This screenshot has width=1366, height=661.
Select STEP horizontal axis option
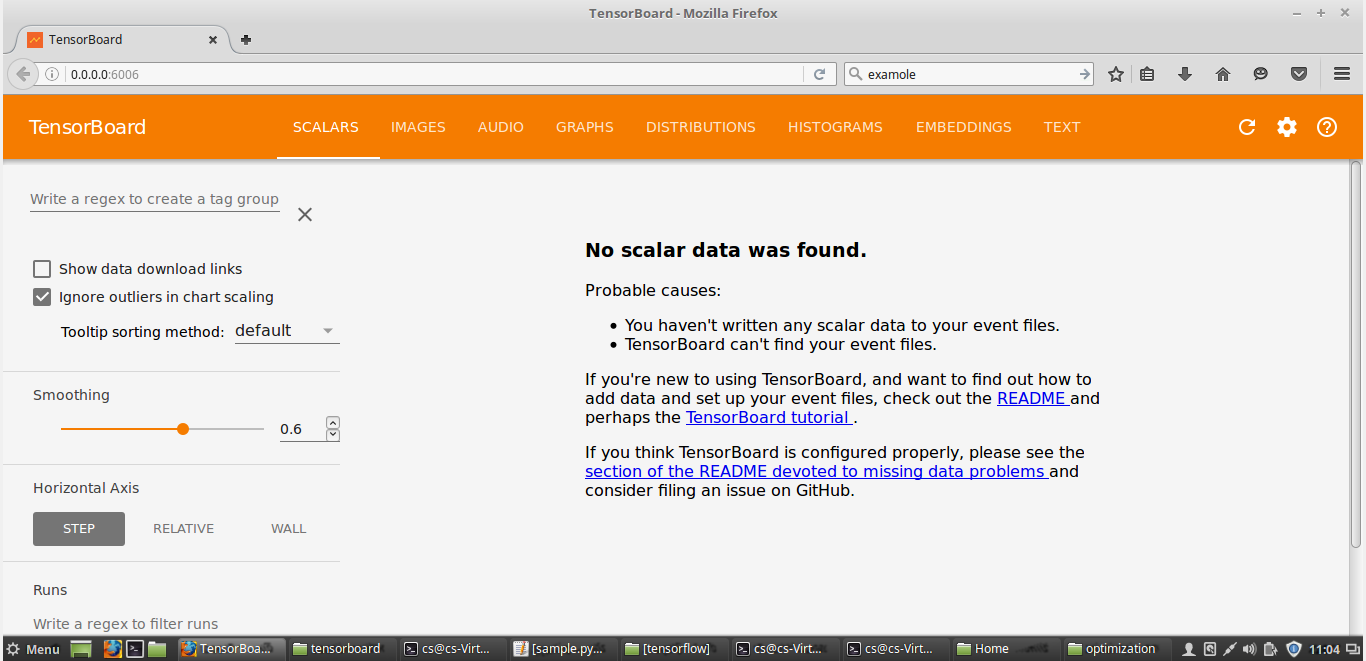coord(79,529)
